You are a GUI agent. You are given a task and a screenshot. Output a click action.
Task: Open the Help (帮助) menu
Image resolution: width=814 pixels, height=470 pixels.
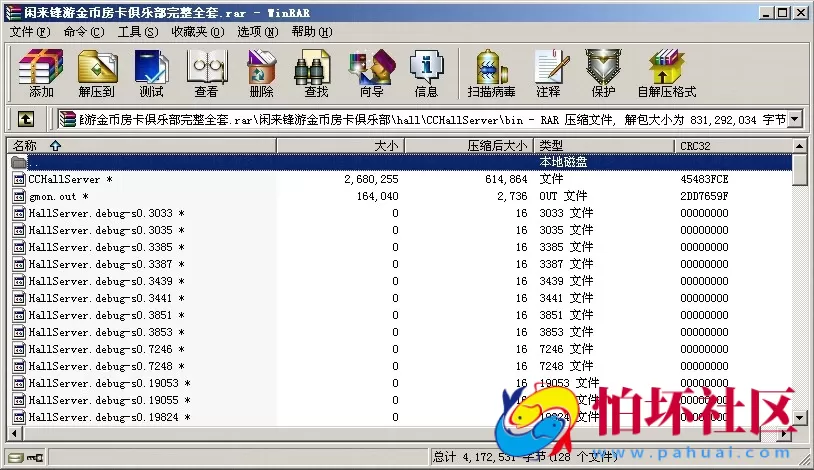311,32
